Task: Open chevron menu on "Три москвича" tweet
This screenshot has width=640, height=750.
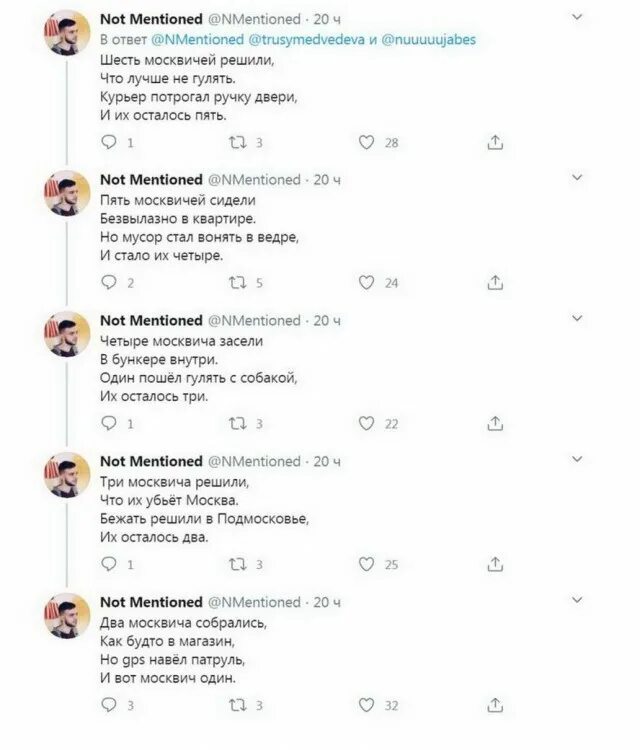Action: (577, 459)
